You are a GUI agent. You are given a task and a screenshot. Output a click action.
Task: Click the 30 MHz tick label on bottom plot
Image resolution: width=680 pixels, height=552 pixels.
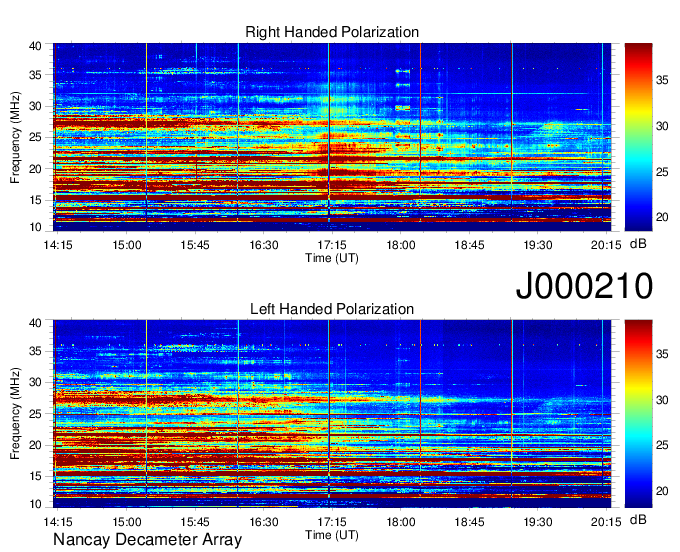coord(35,382)
